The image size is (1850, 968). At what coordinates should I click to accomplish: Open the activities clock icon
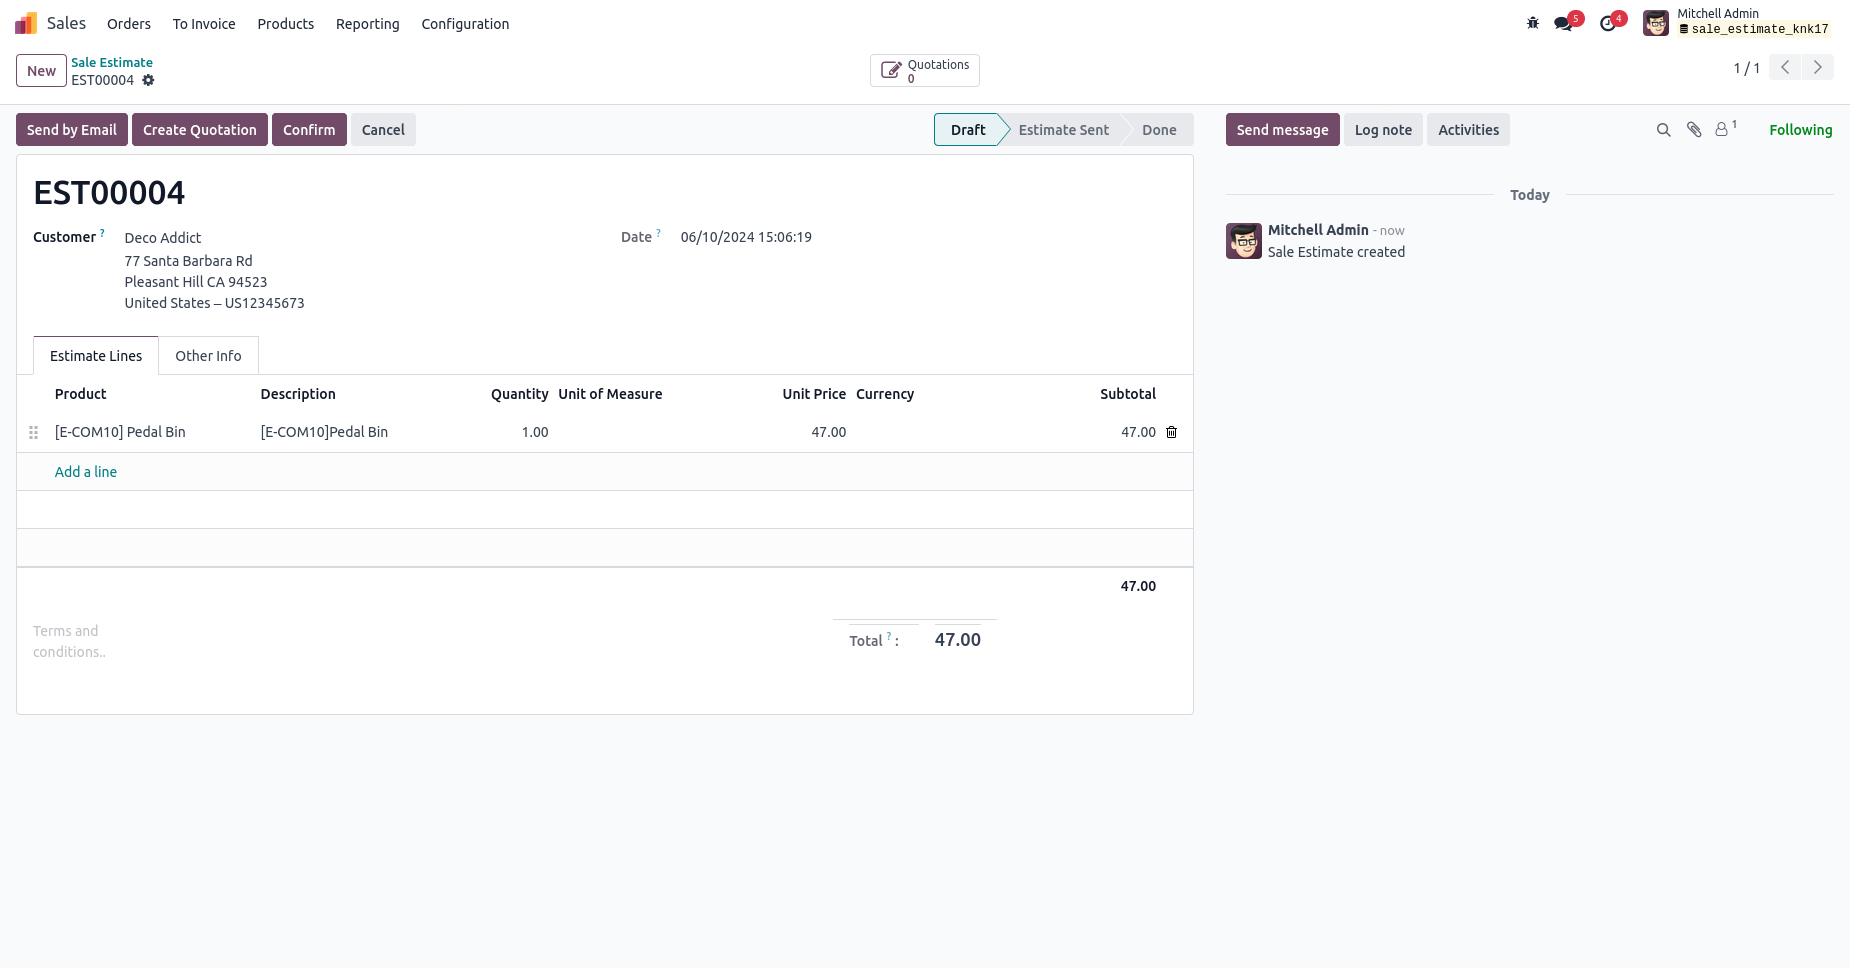tap(1608, 23)
